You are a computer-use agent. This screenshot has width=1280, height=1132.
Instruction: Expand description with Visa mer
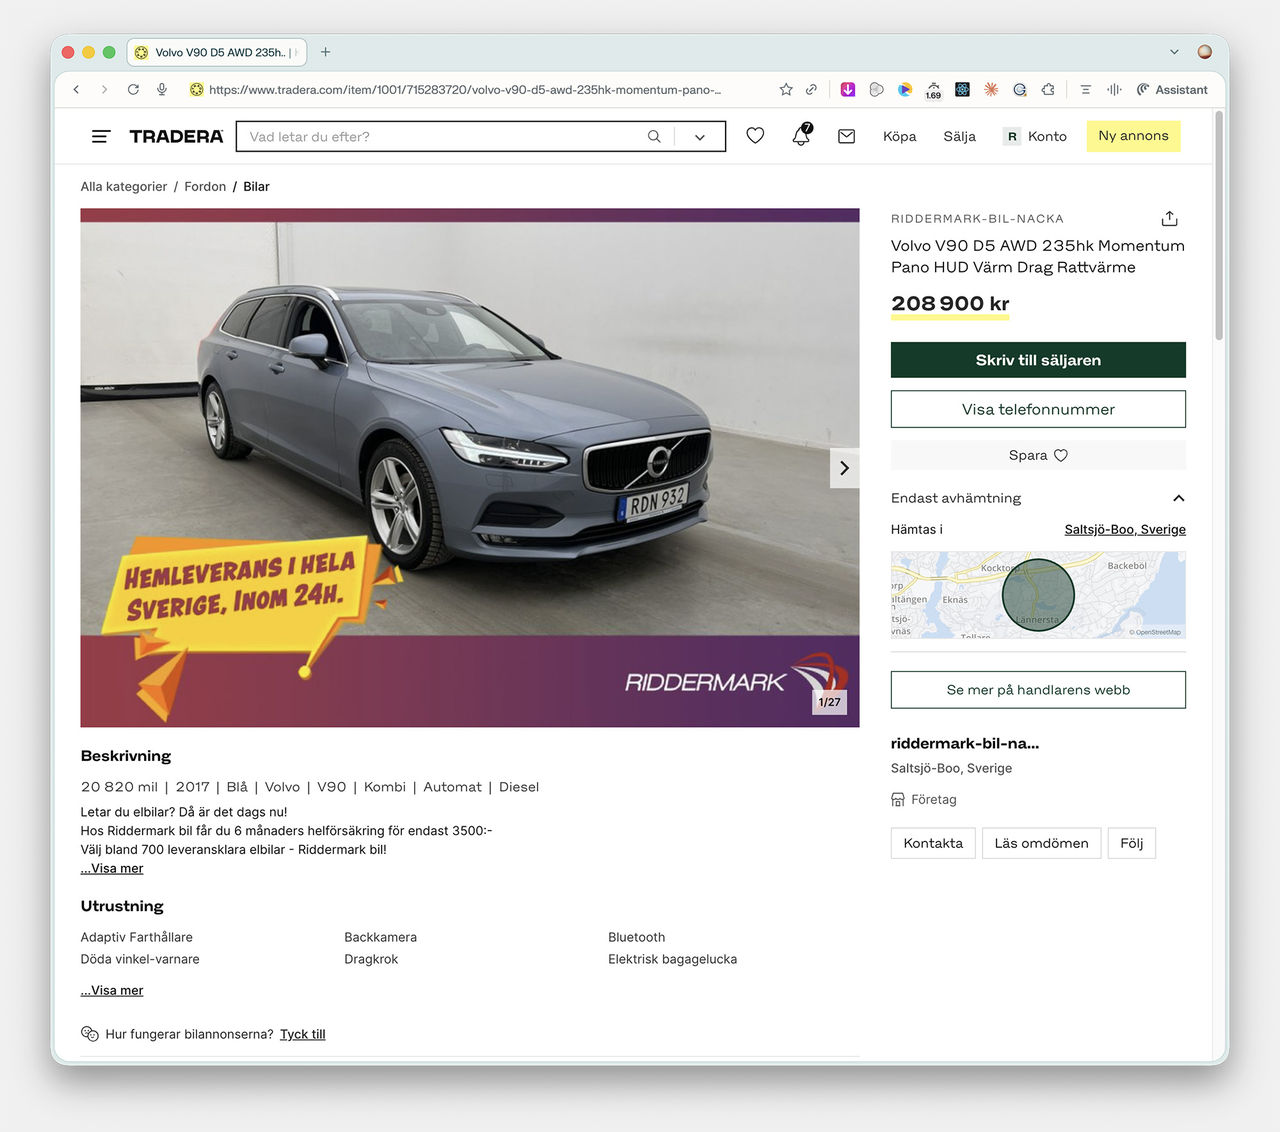[x=112, y=868]
